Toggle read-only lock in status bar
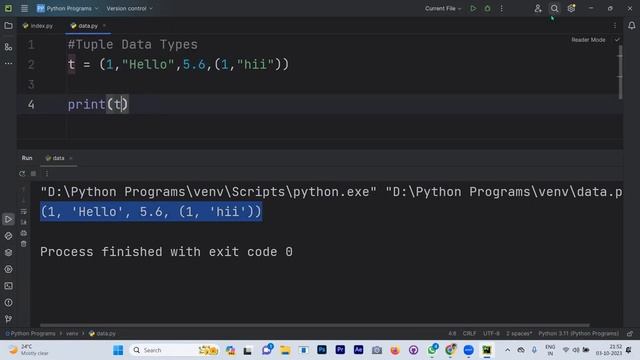640x360 pixels. (630, 333)
